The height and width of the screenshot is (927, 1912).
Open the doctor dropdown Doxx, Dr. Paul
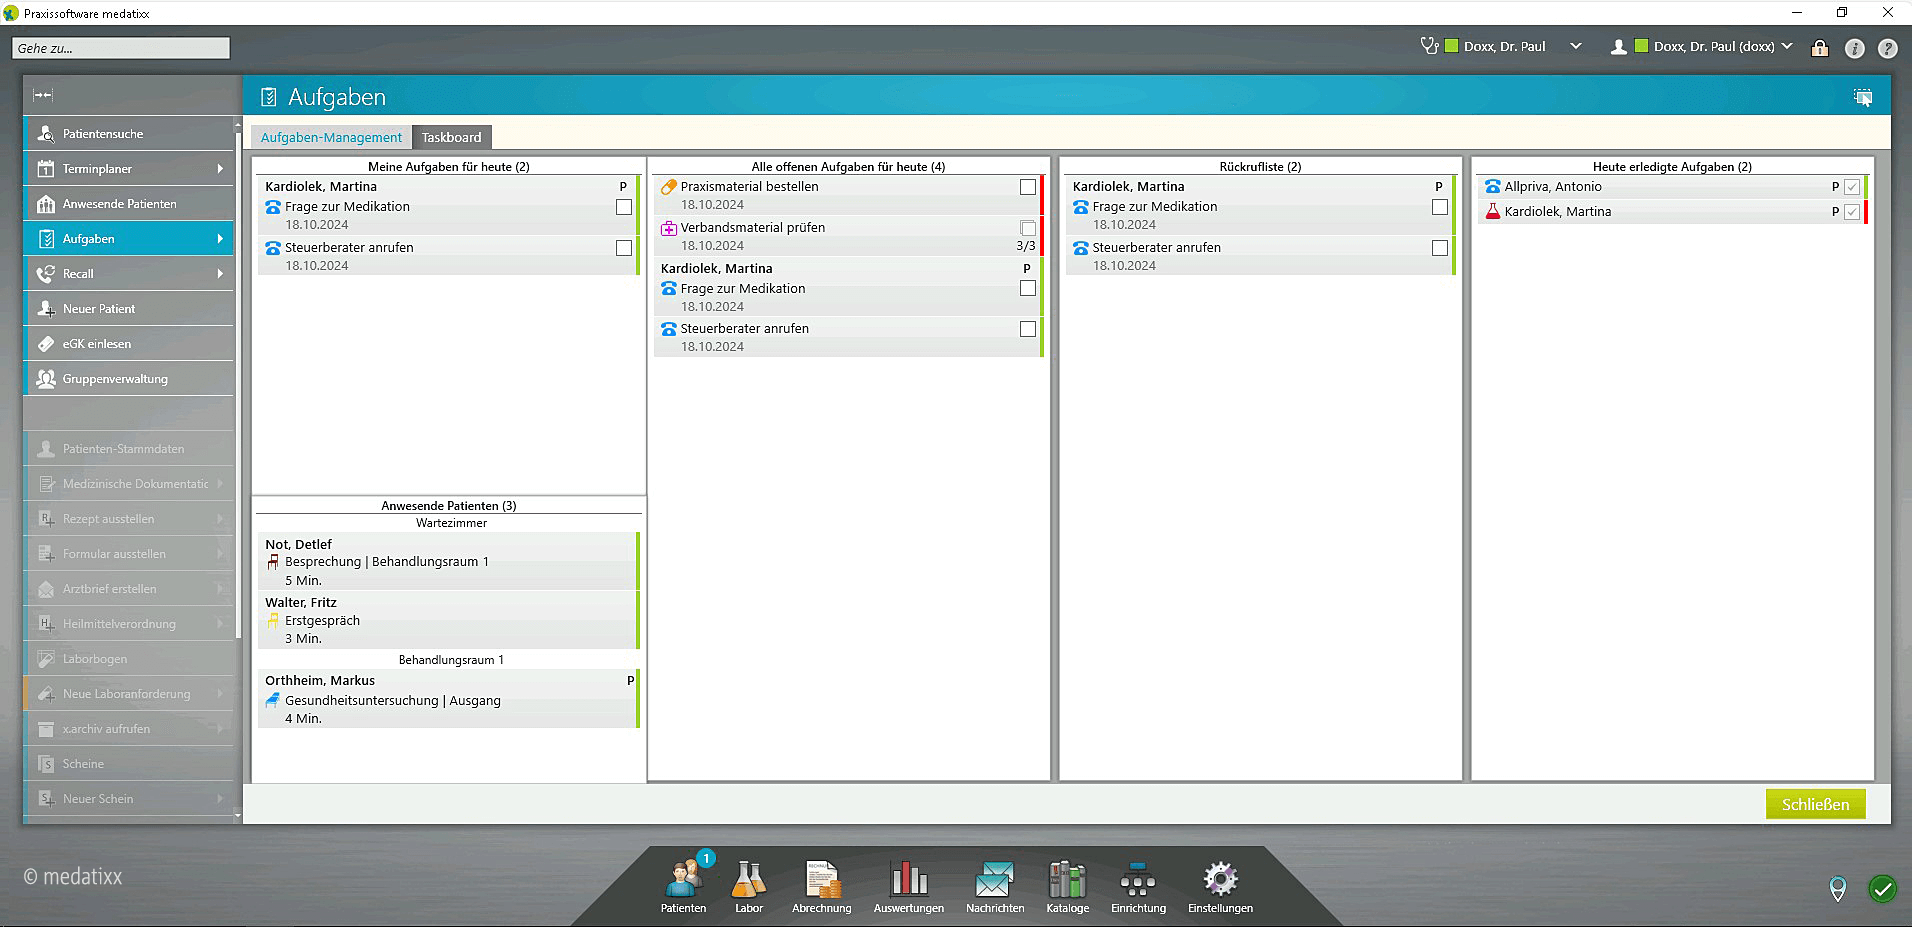[x=1576, y=46]
